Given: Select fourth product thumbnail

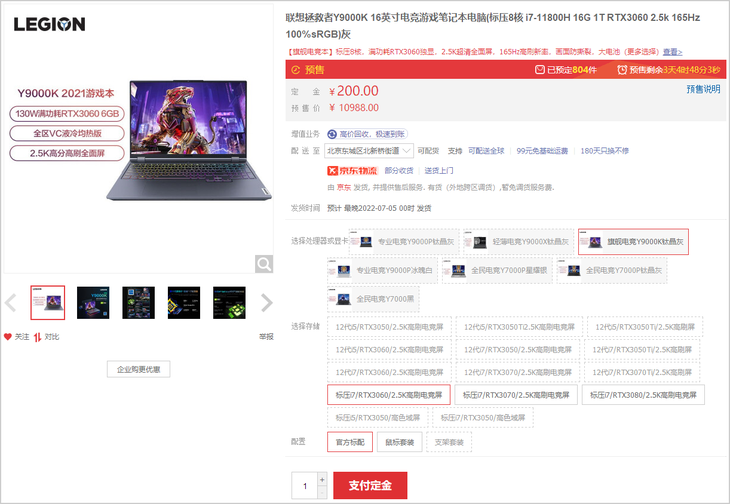Looking at the screenshot, I should coord(184,302).
